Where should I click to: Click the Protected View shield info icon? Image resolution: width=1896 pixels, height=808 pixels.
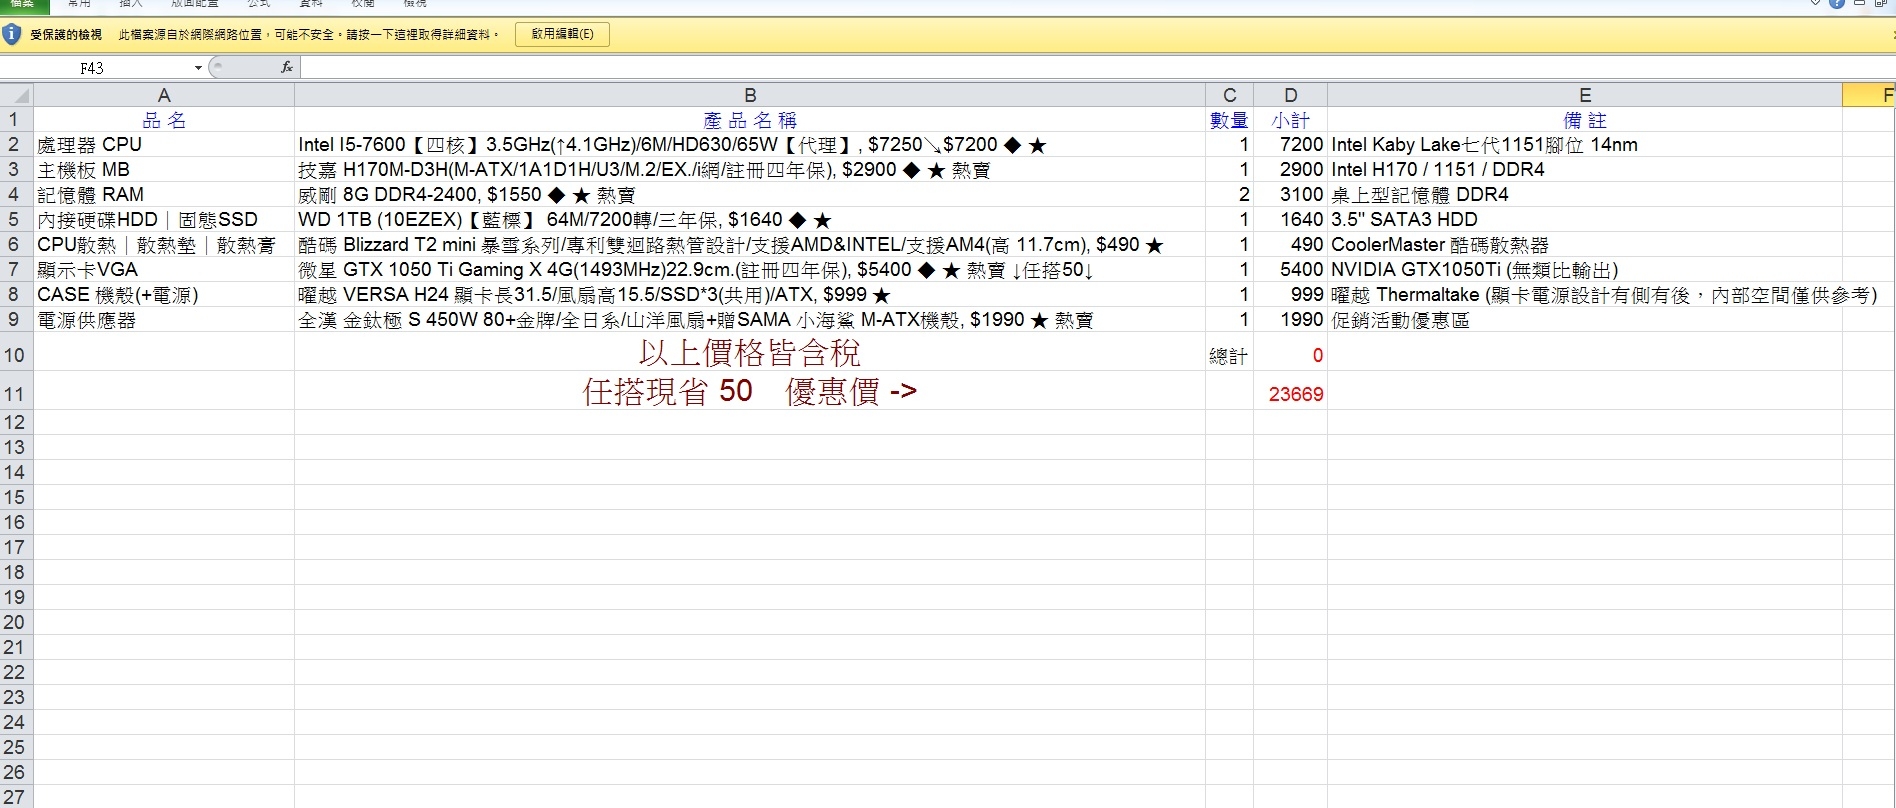(x=12, y=34)
